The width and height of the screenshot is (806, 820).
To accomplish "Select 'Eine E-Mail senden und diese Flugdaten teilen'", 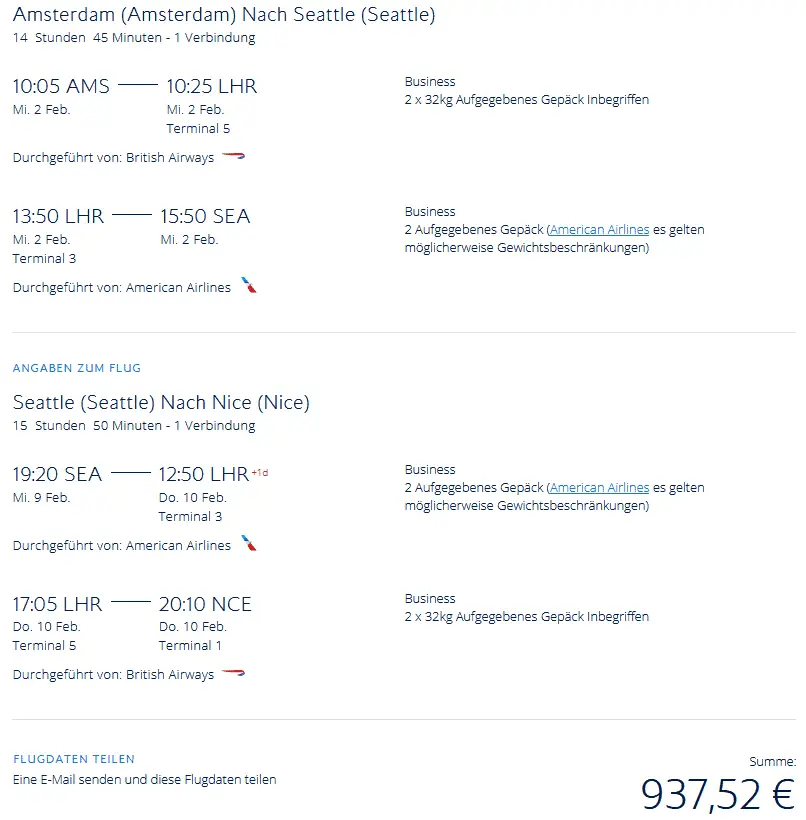I will click(x=145, y=779).
